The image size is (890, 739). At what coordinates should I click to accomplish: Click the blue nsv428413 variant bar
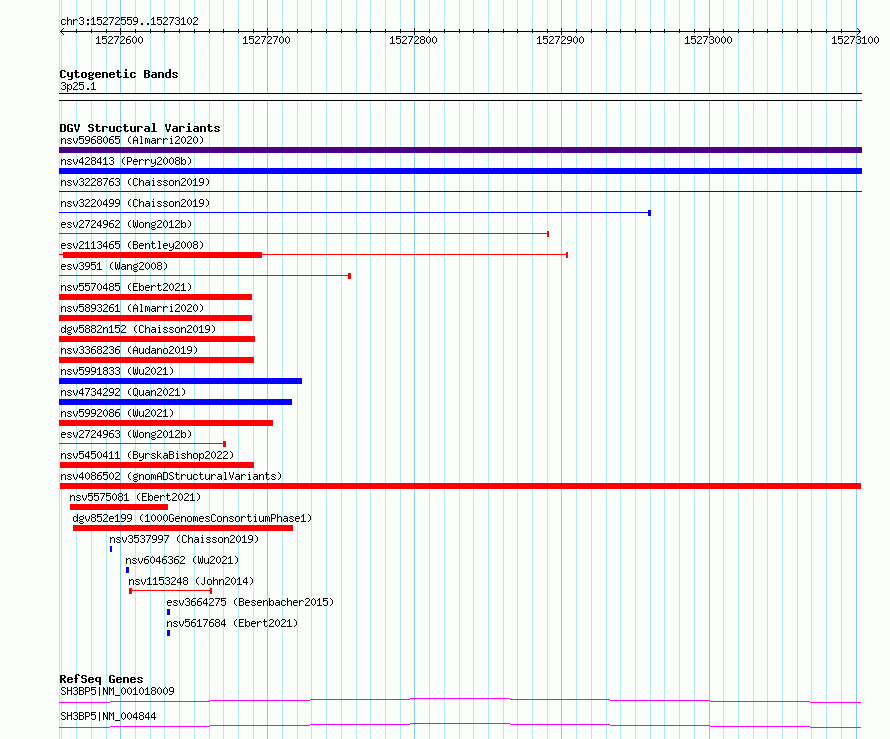click(x=460, y=171)
